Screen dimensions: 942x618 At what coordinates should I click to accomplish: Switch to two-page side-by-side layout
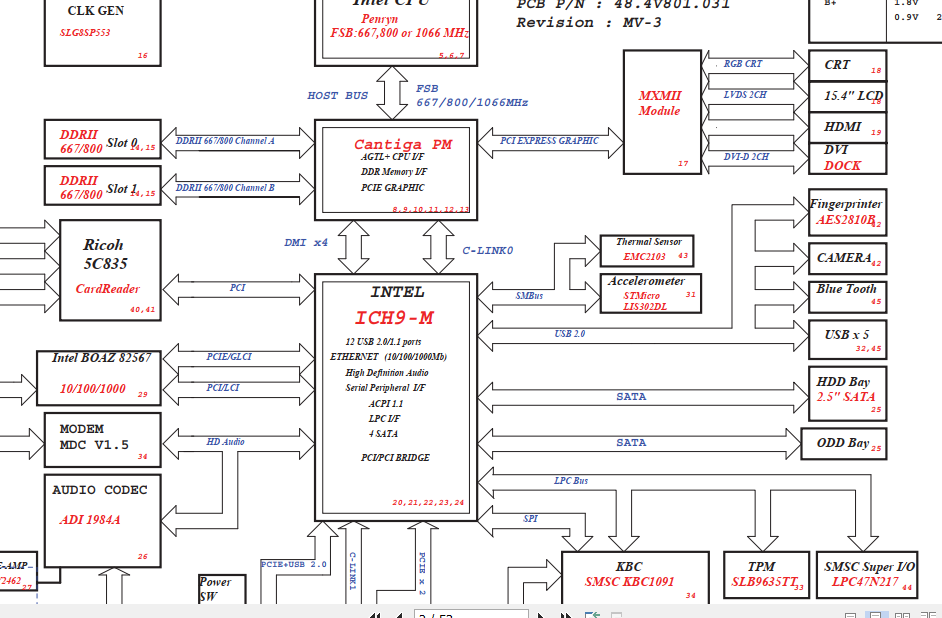(904, 614)
